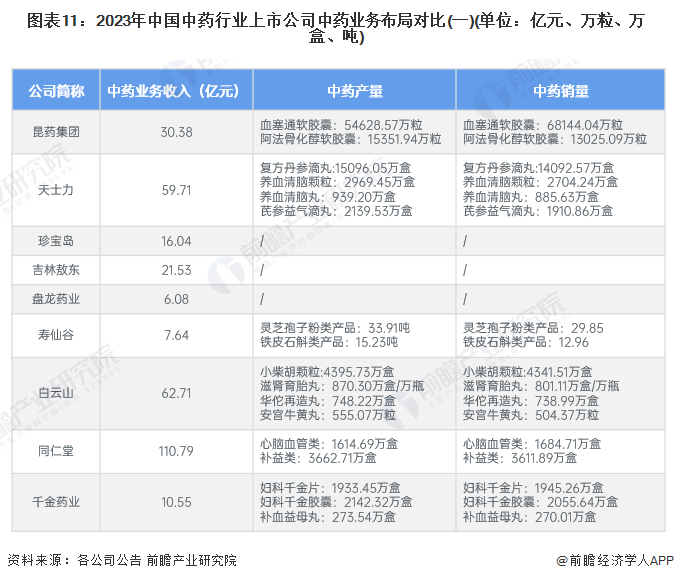Click sales text 铁皮石斛类产品：12.96
Screen dimensions: 674x581
[526, 342]
